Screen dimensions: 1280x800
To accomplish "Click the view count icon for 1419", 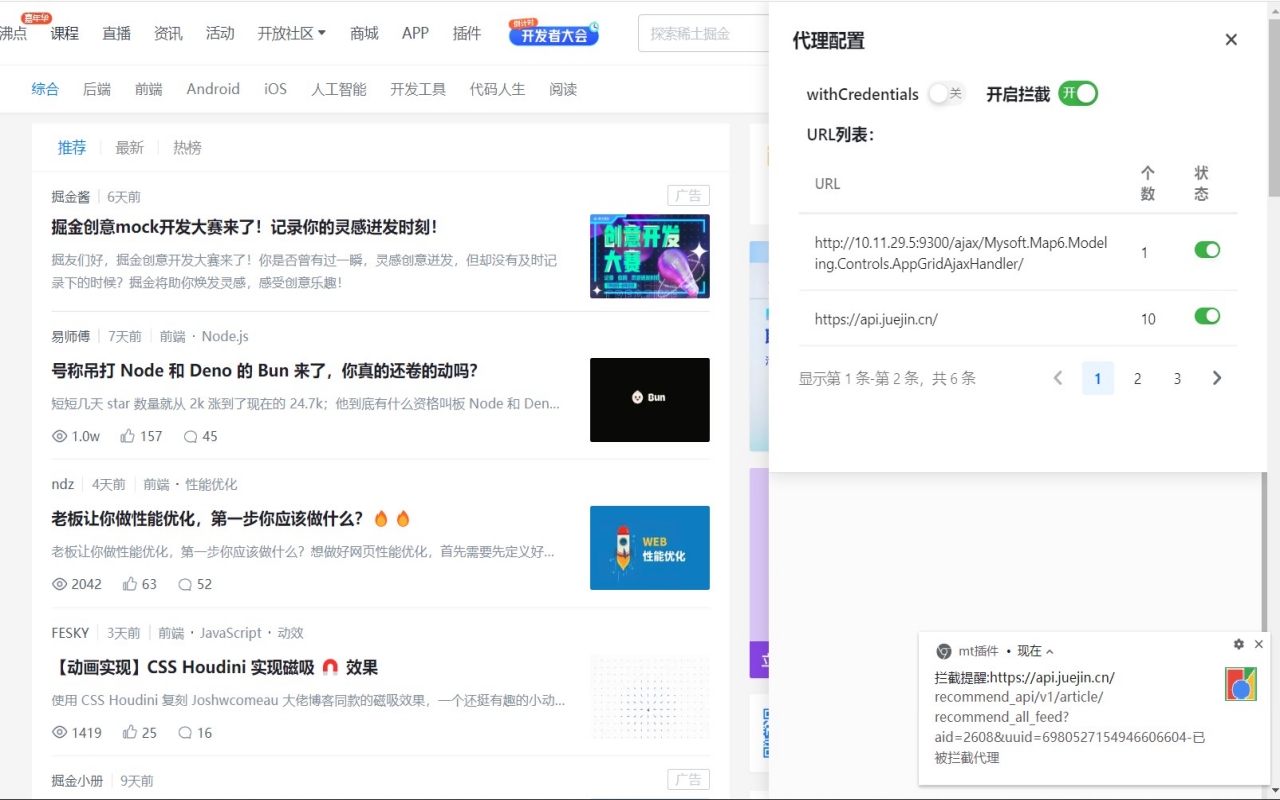I will [59, 732].
